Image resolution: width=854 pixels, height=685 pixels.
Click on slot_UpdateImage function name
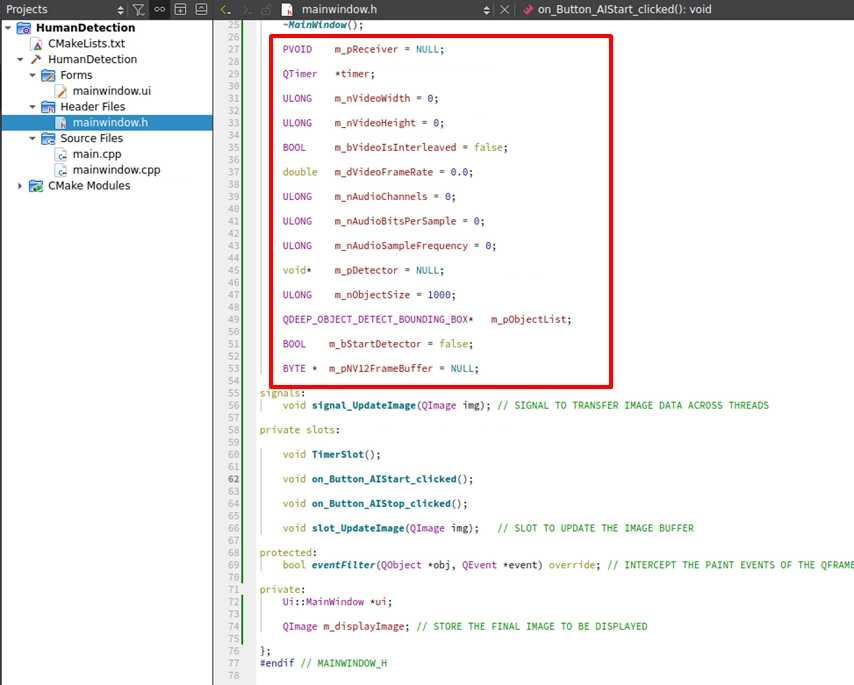[358, 528]
